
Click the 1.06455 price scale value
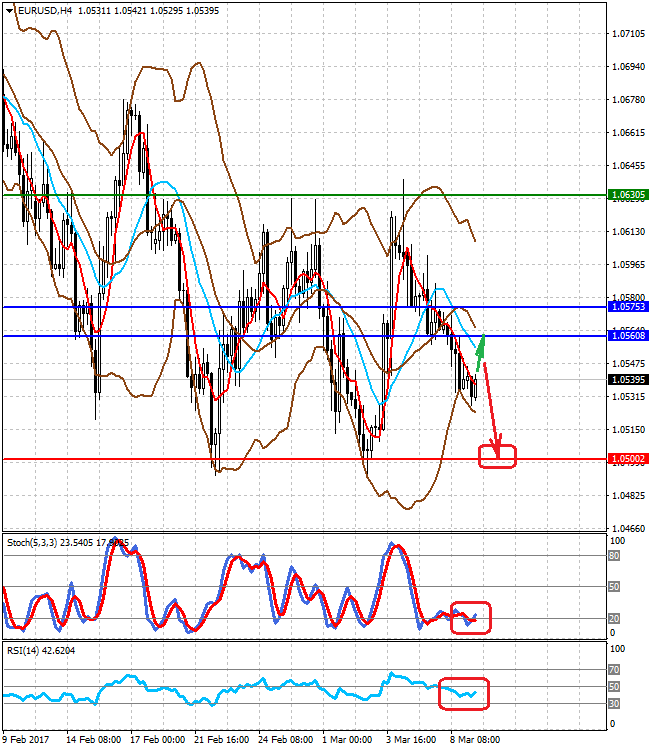pyautogui.click(x=628, y=166)
